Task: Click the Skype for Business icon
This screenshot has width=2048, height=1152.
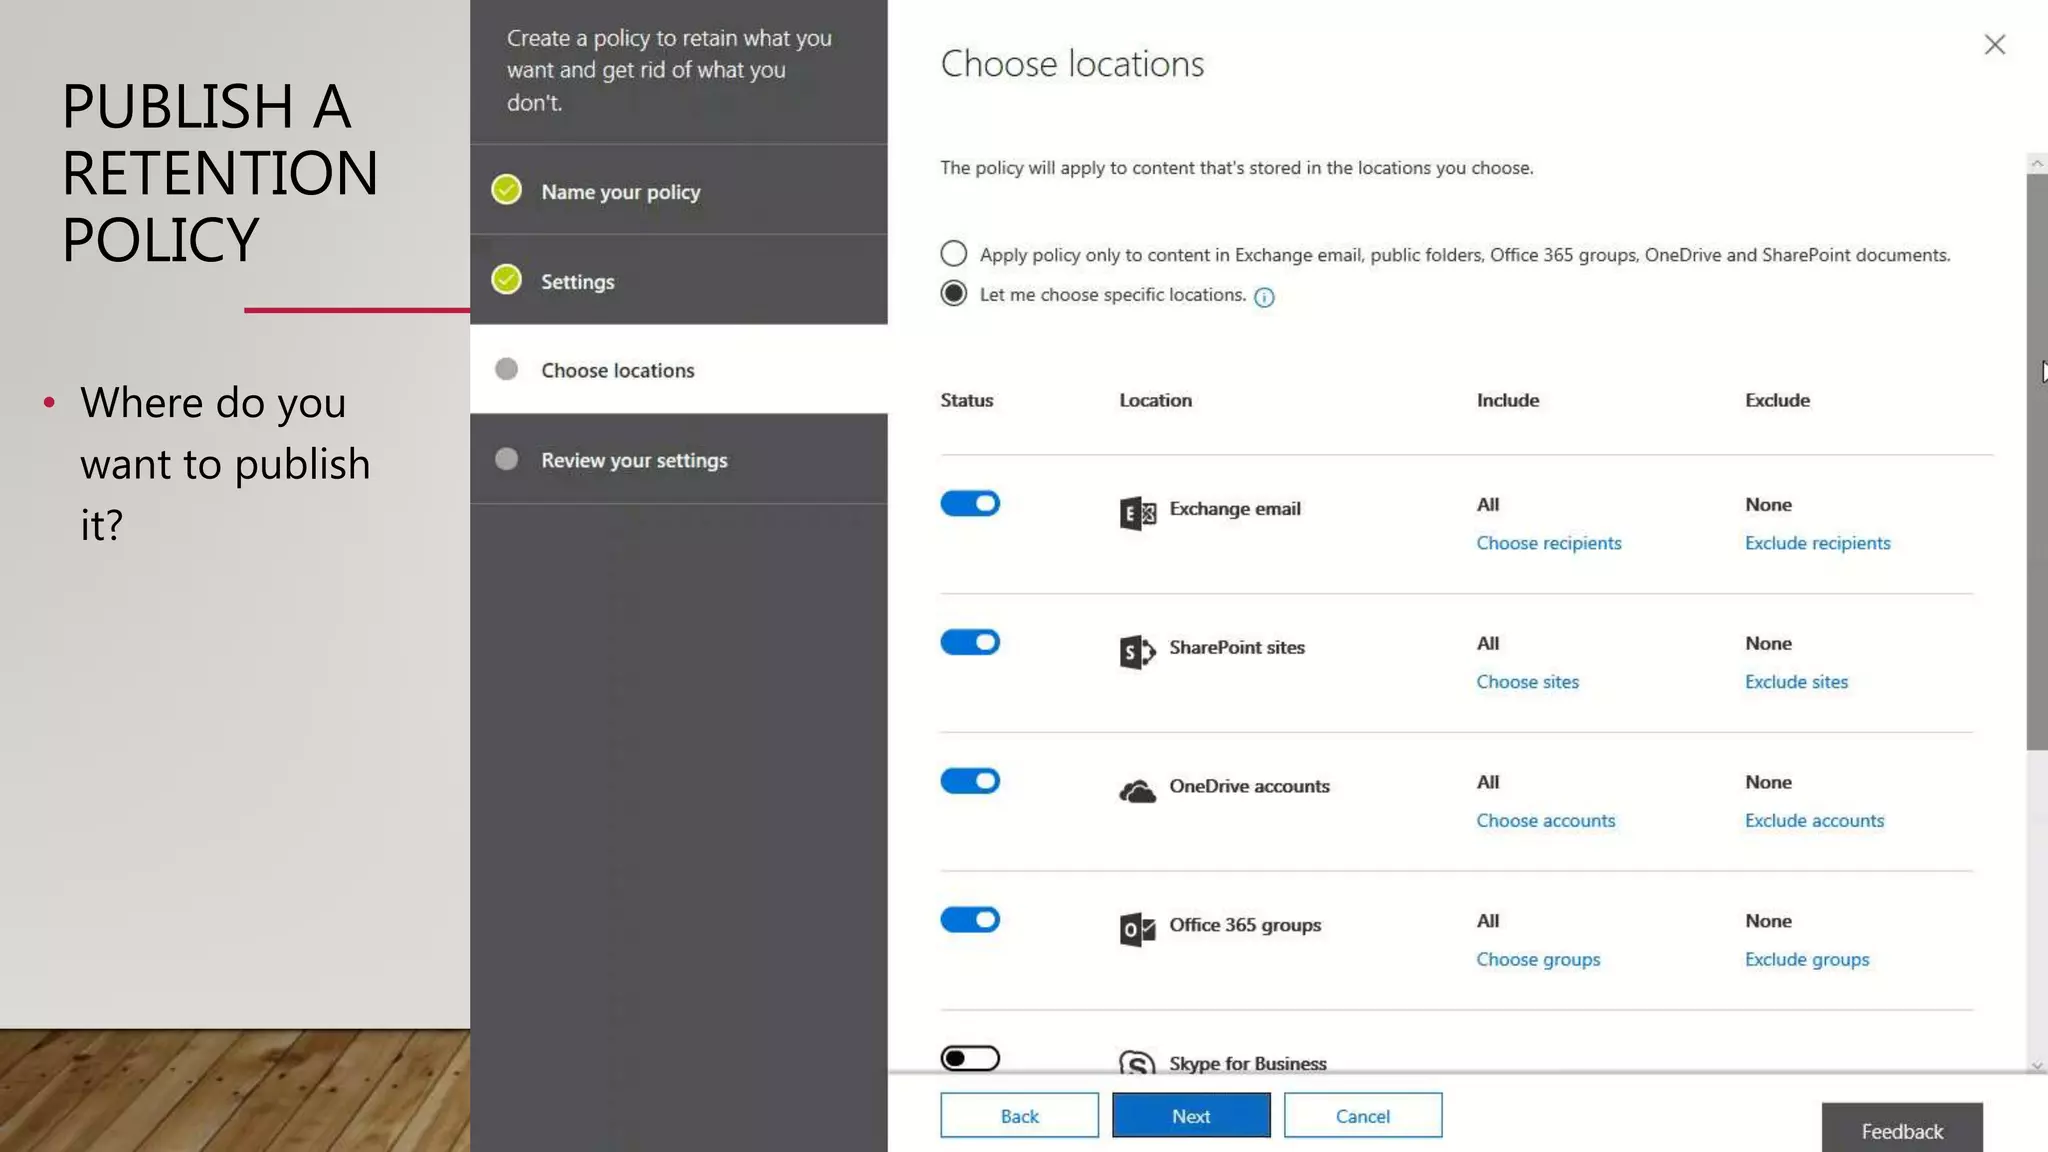Action: (1137, 1062)
